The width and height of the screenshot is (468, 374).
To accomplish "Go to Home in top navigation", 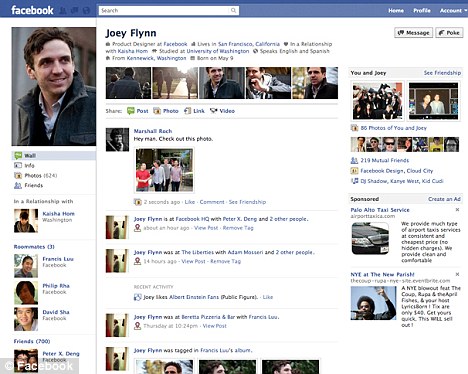I will point(396,11).
